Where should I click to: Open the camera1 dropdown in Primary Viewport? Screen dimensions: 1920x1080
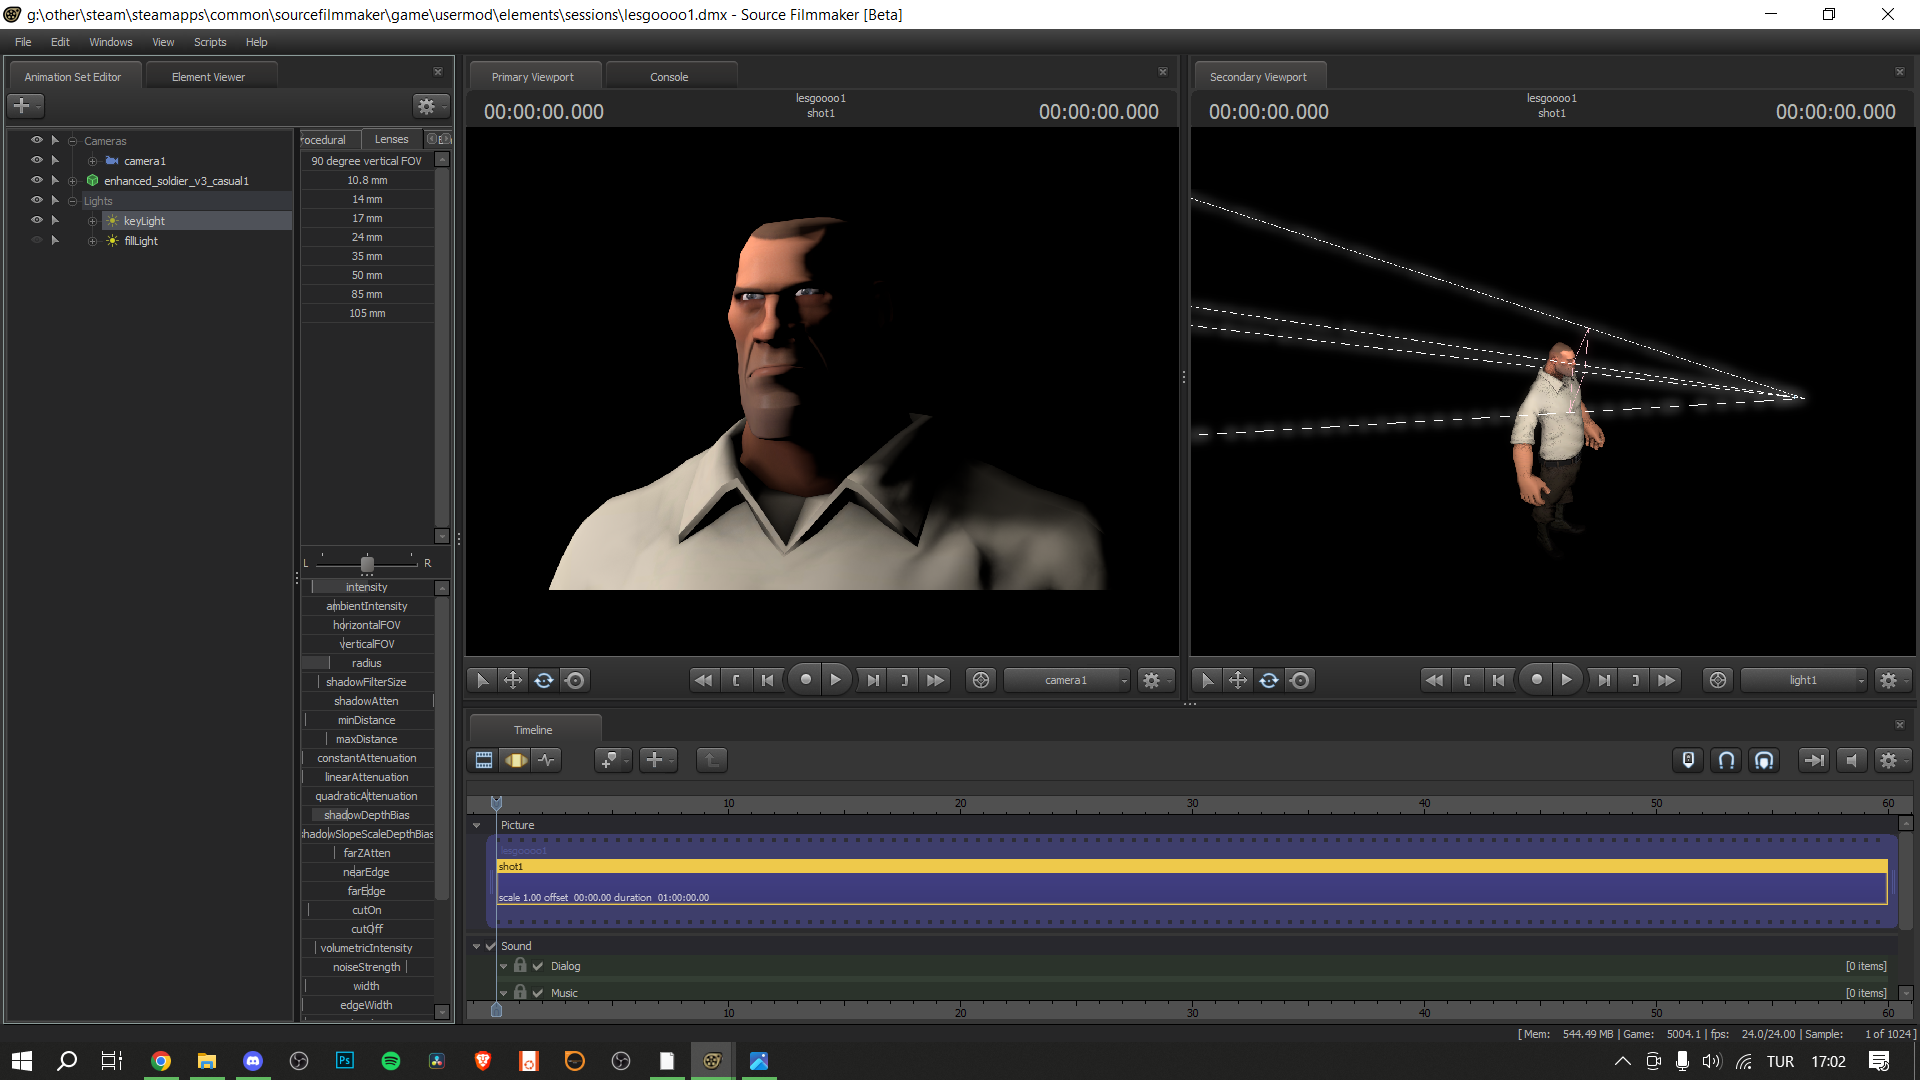tap(1067, 680)
